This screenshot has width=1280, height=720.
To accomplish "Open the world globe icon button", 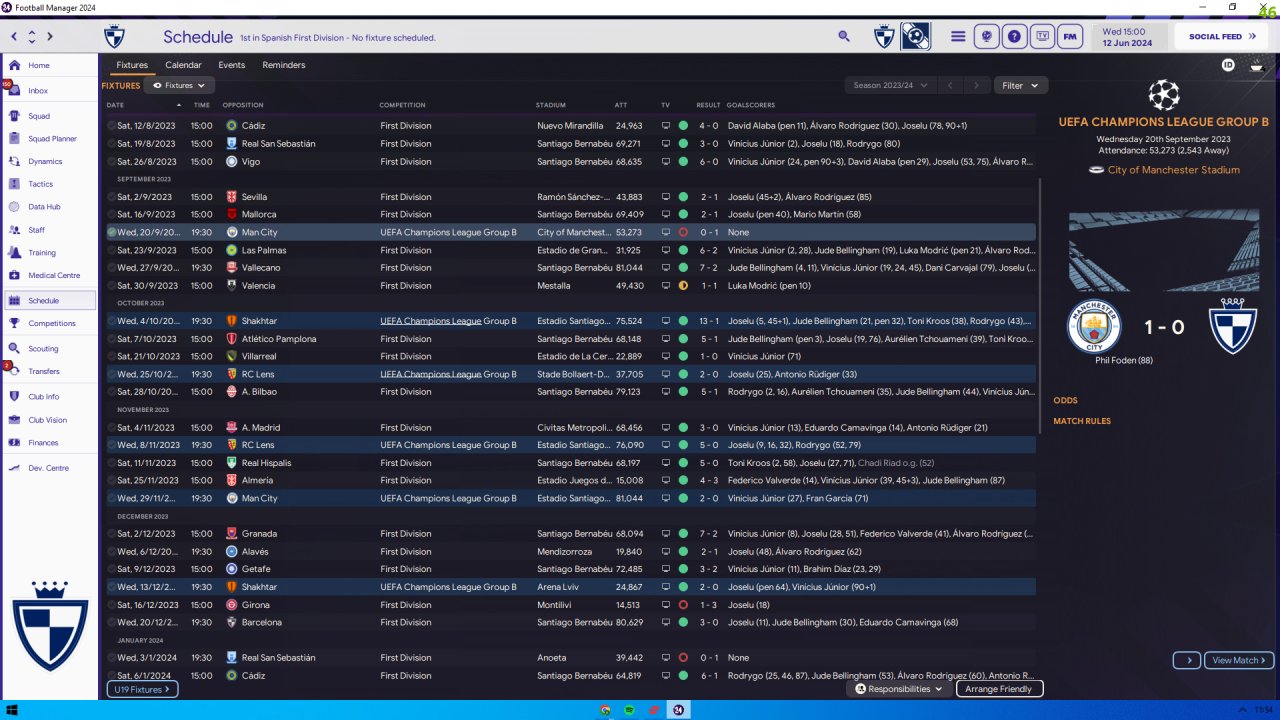I will (x=987, y=36).
